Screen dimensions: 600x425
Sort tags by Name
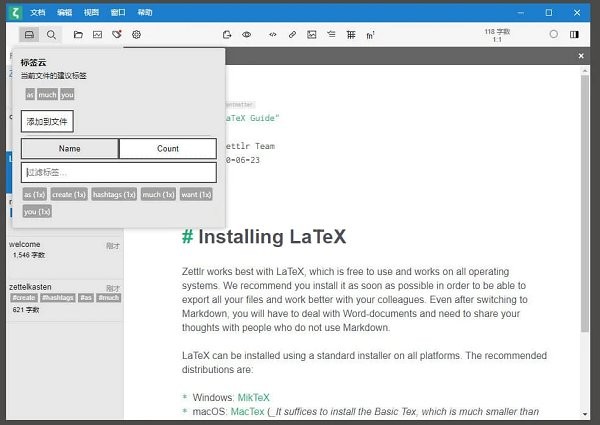[69, 149]
